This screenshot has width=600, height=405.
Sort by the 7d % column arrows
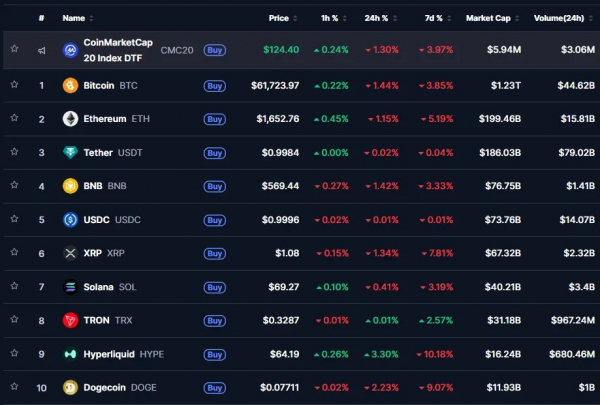pos(449,18)
